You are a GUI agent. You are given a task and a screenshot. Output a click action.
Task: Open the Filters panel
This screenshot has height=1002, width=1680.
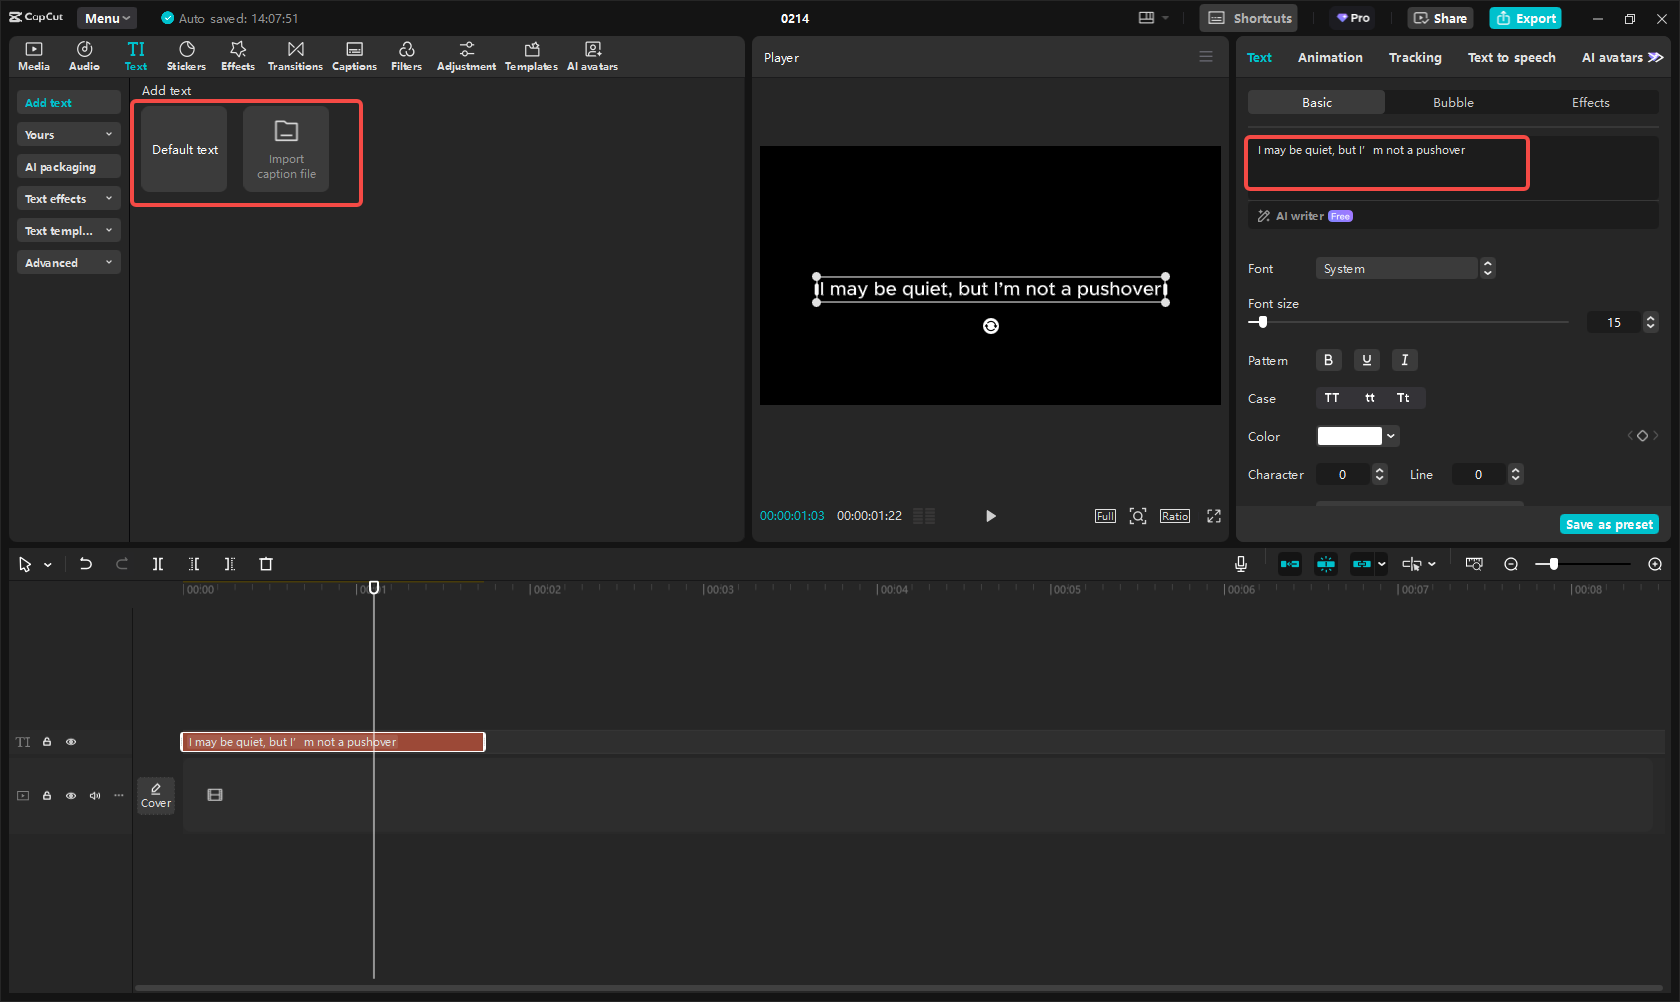(406, 56)
